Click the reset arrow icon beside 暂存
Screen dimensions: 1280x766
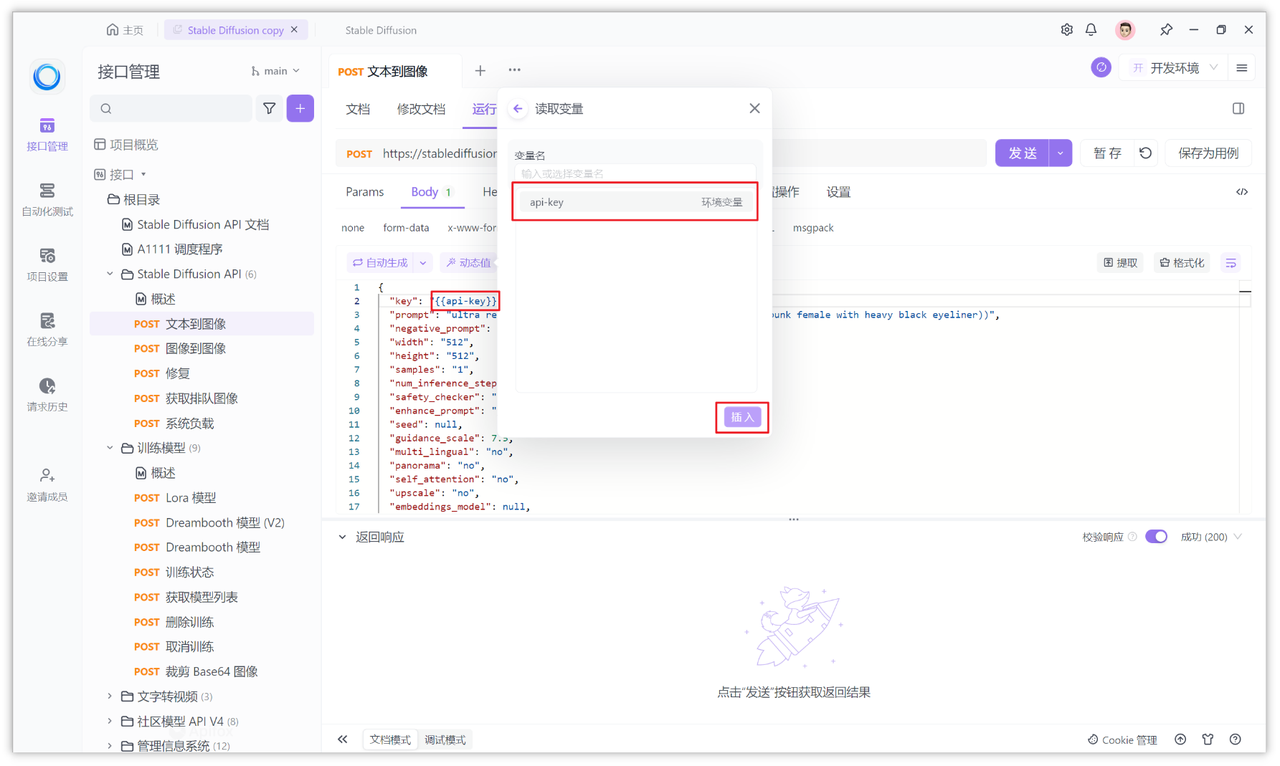point(1146,153)
